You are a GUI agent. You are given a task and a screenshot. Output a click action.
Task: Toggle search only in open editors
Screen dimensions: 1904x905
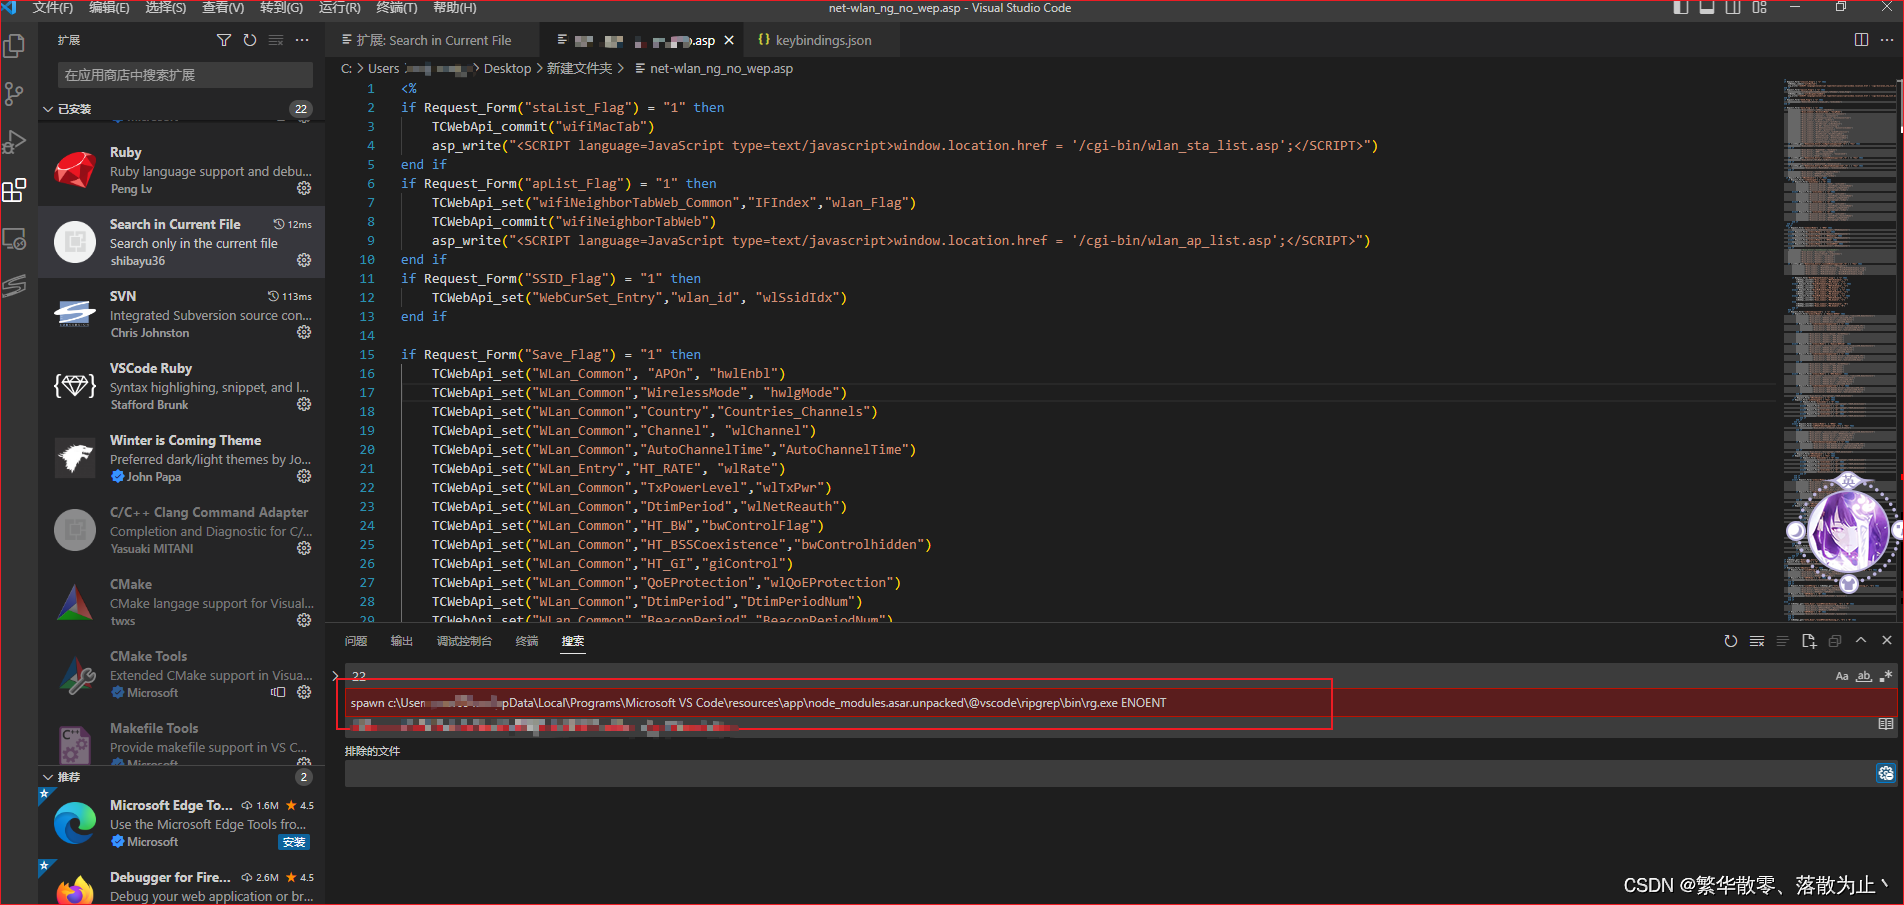pos(1886,724)
